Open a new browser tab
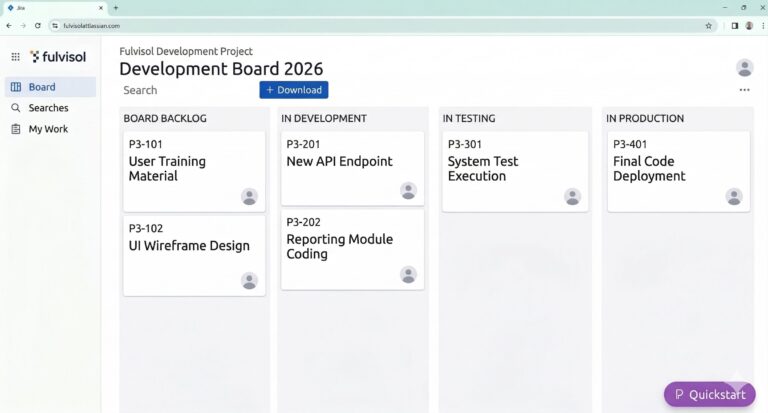The height and width of the screenshot is (413, 768). coord(115,7)
